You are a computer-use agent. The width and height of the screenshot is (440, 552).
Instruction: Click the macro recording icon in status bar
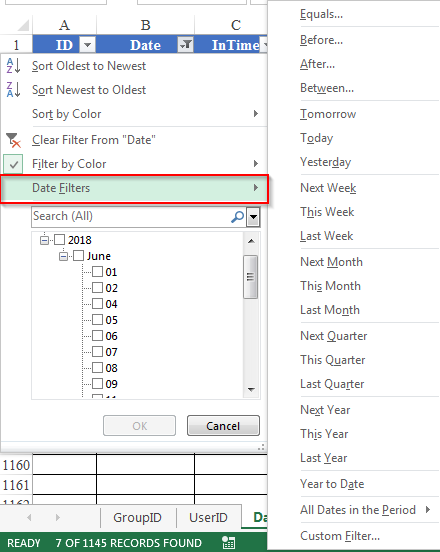228,542
